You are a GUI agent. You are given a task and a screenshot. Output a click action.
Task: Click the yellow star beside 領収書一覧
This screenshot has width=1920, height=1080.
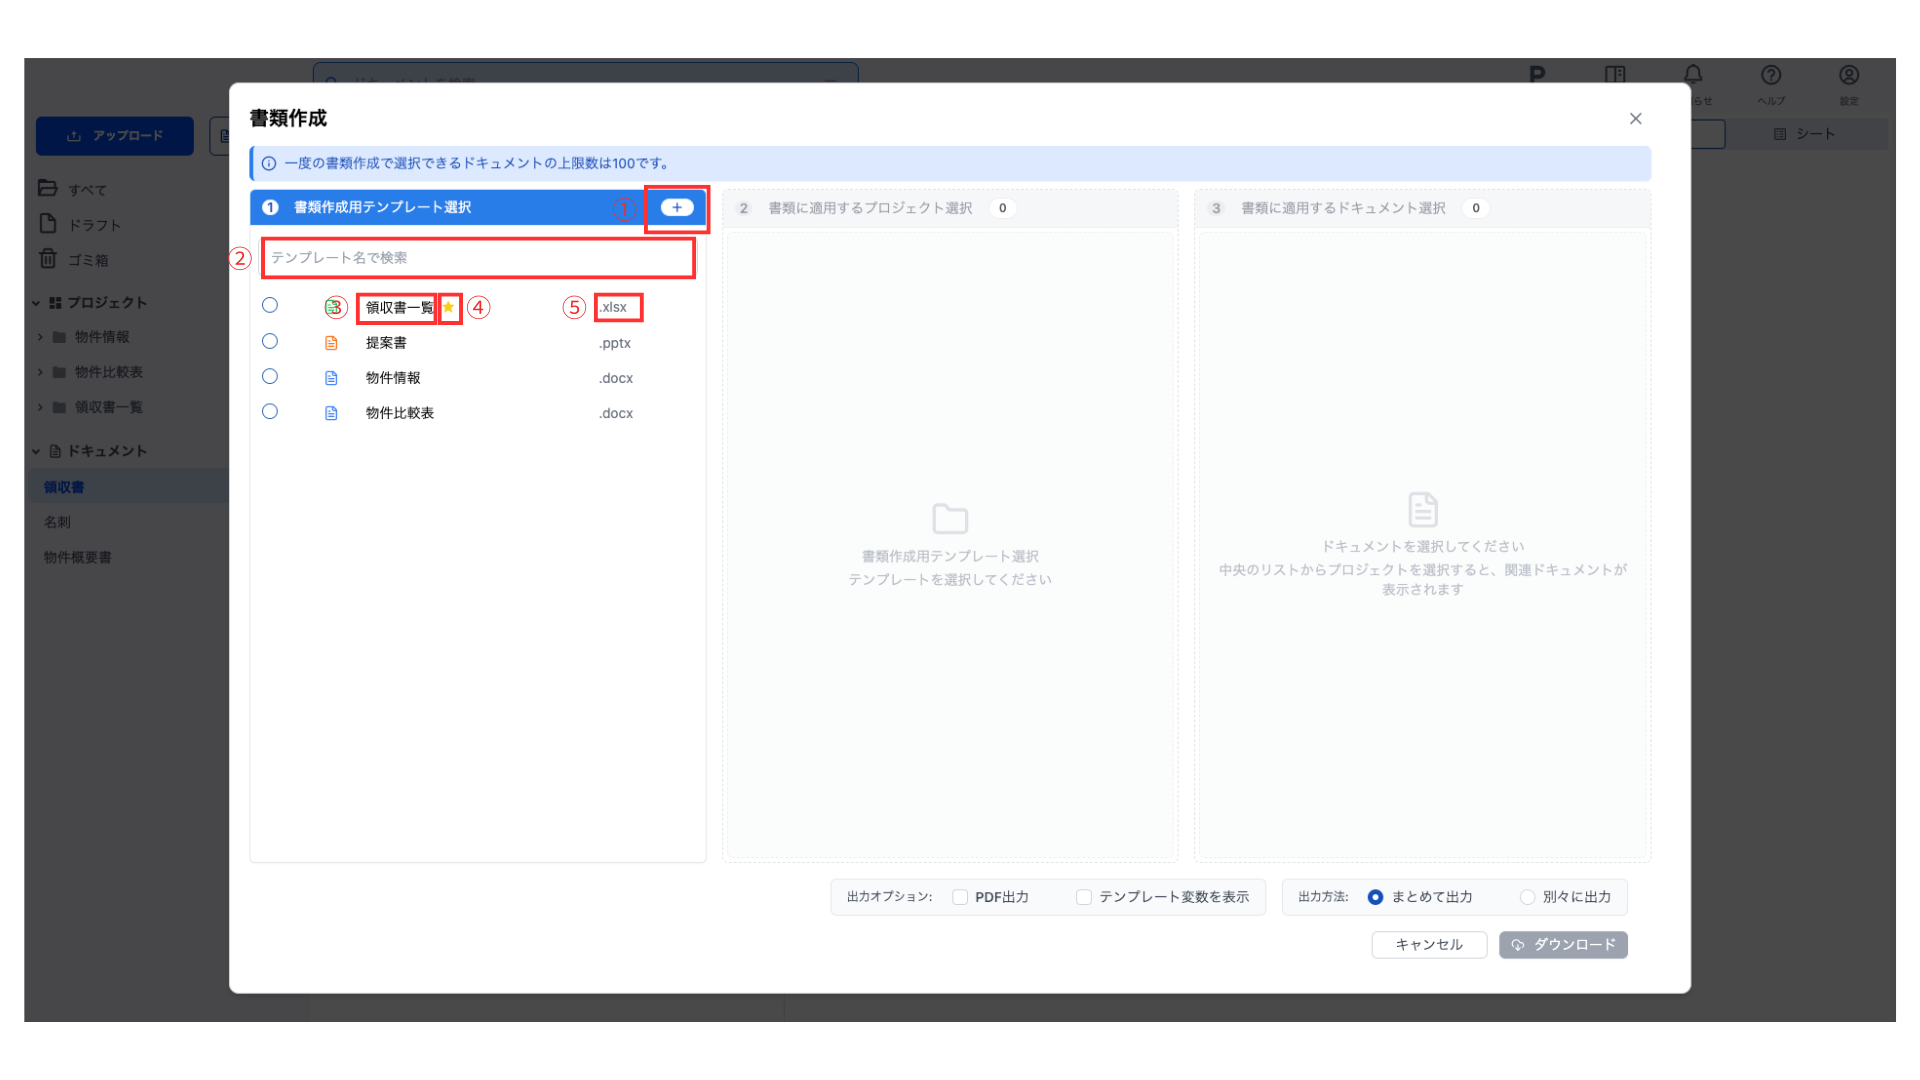click(x=449, y=307)
